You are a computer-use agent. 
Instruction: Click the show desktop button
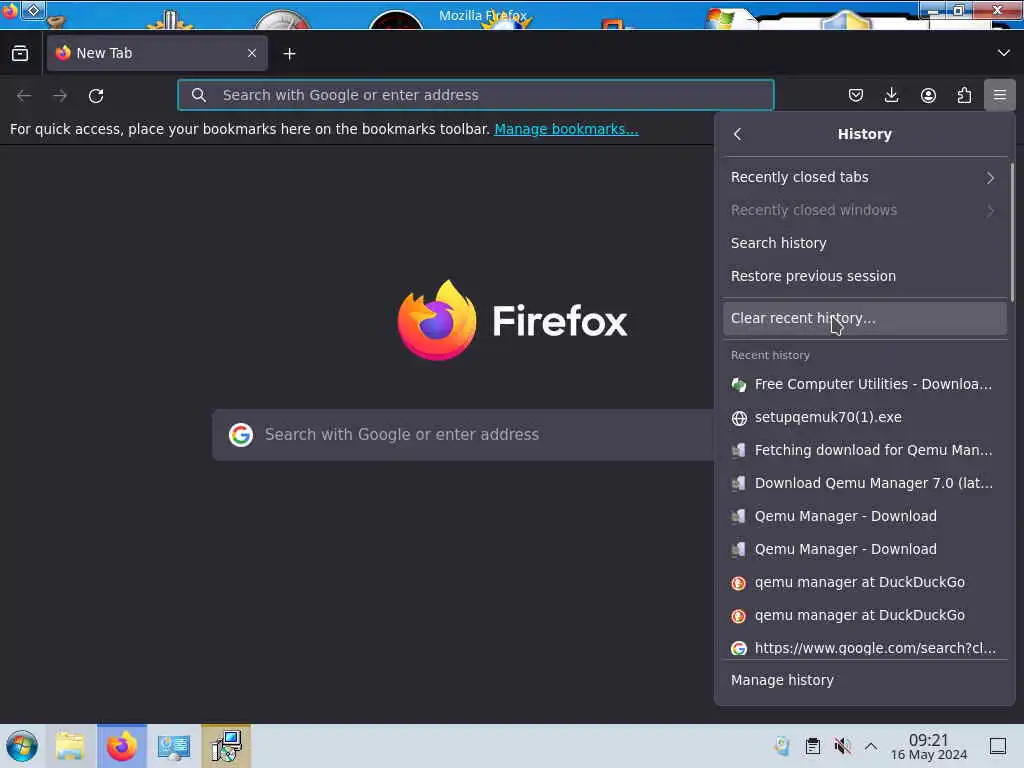click(x=998, y=746)
